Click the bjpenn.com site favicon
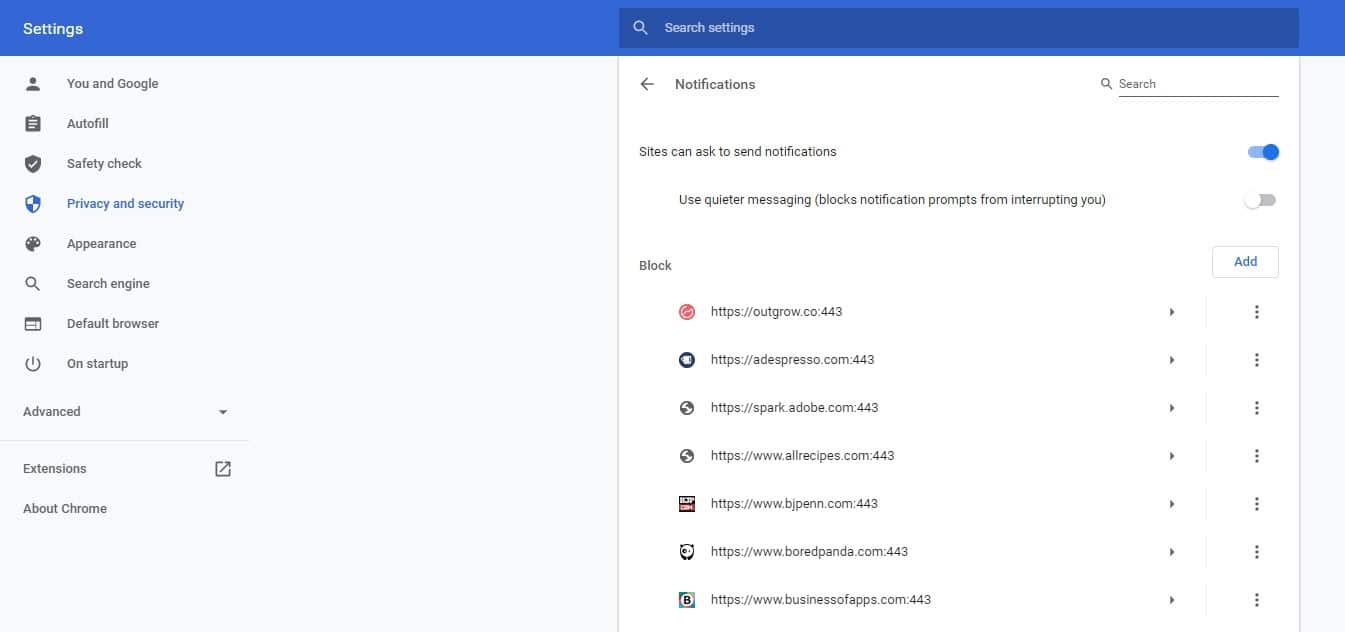1345x632 pixels. point(686,503)
